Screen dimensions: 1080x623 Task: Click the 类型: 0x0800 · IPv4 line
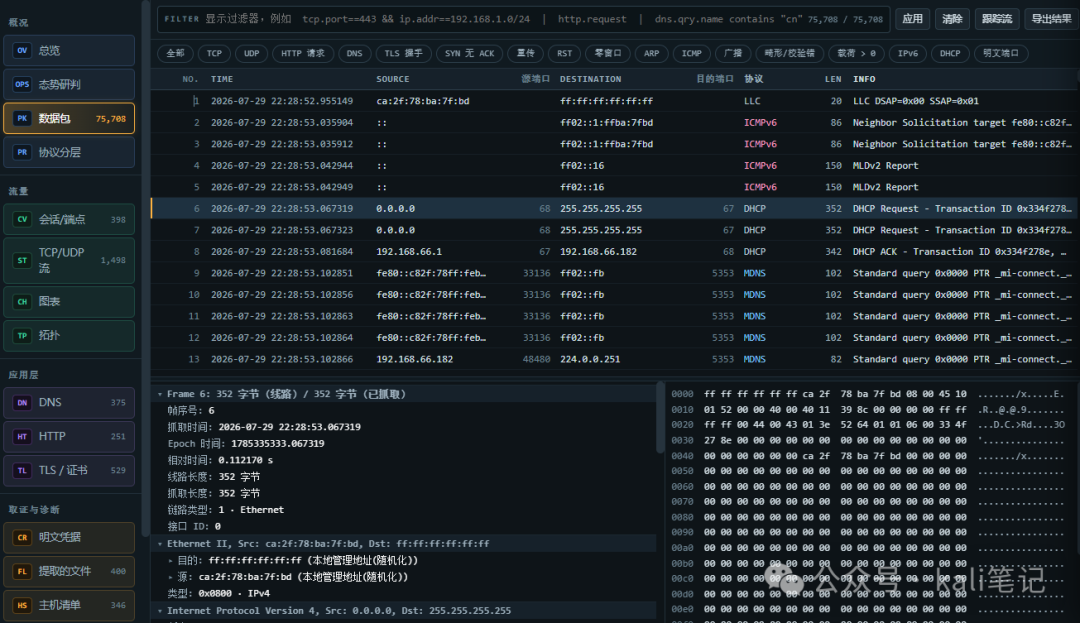coord(218,593)
